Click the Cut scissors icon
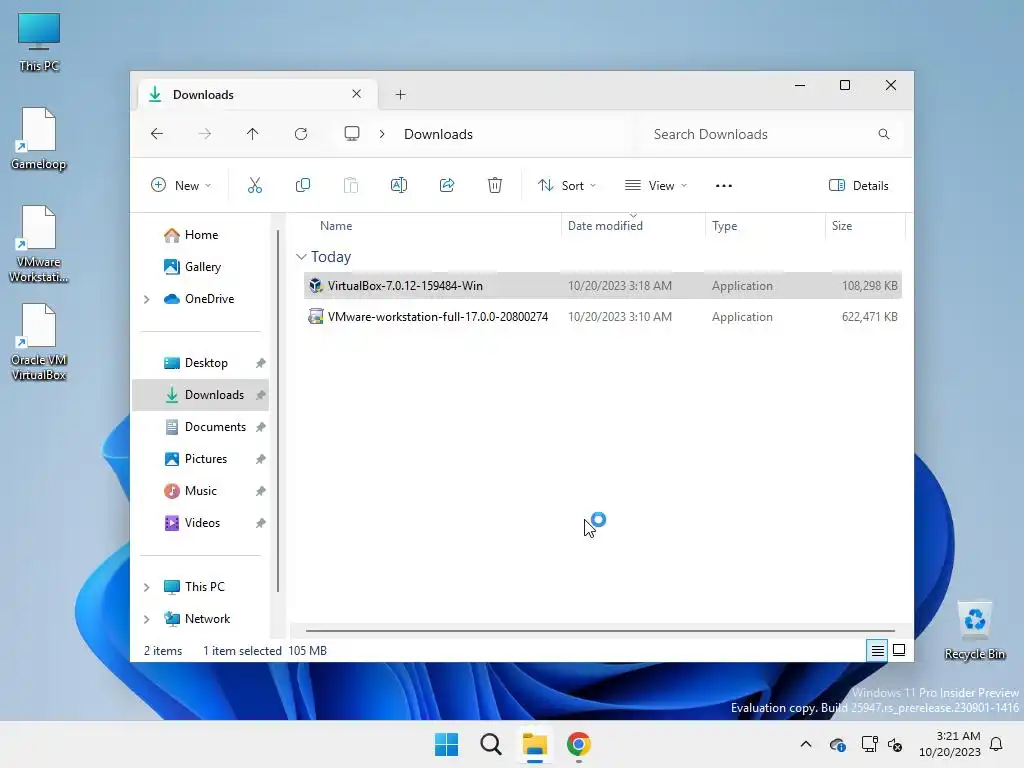Image resolution: width=1024 pixels, height=768 pixels. point(255,185)
